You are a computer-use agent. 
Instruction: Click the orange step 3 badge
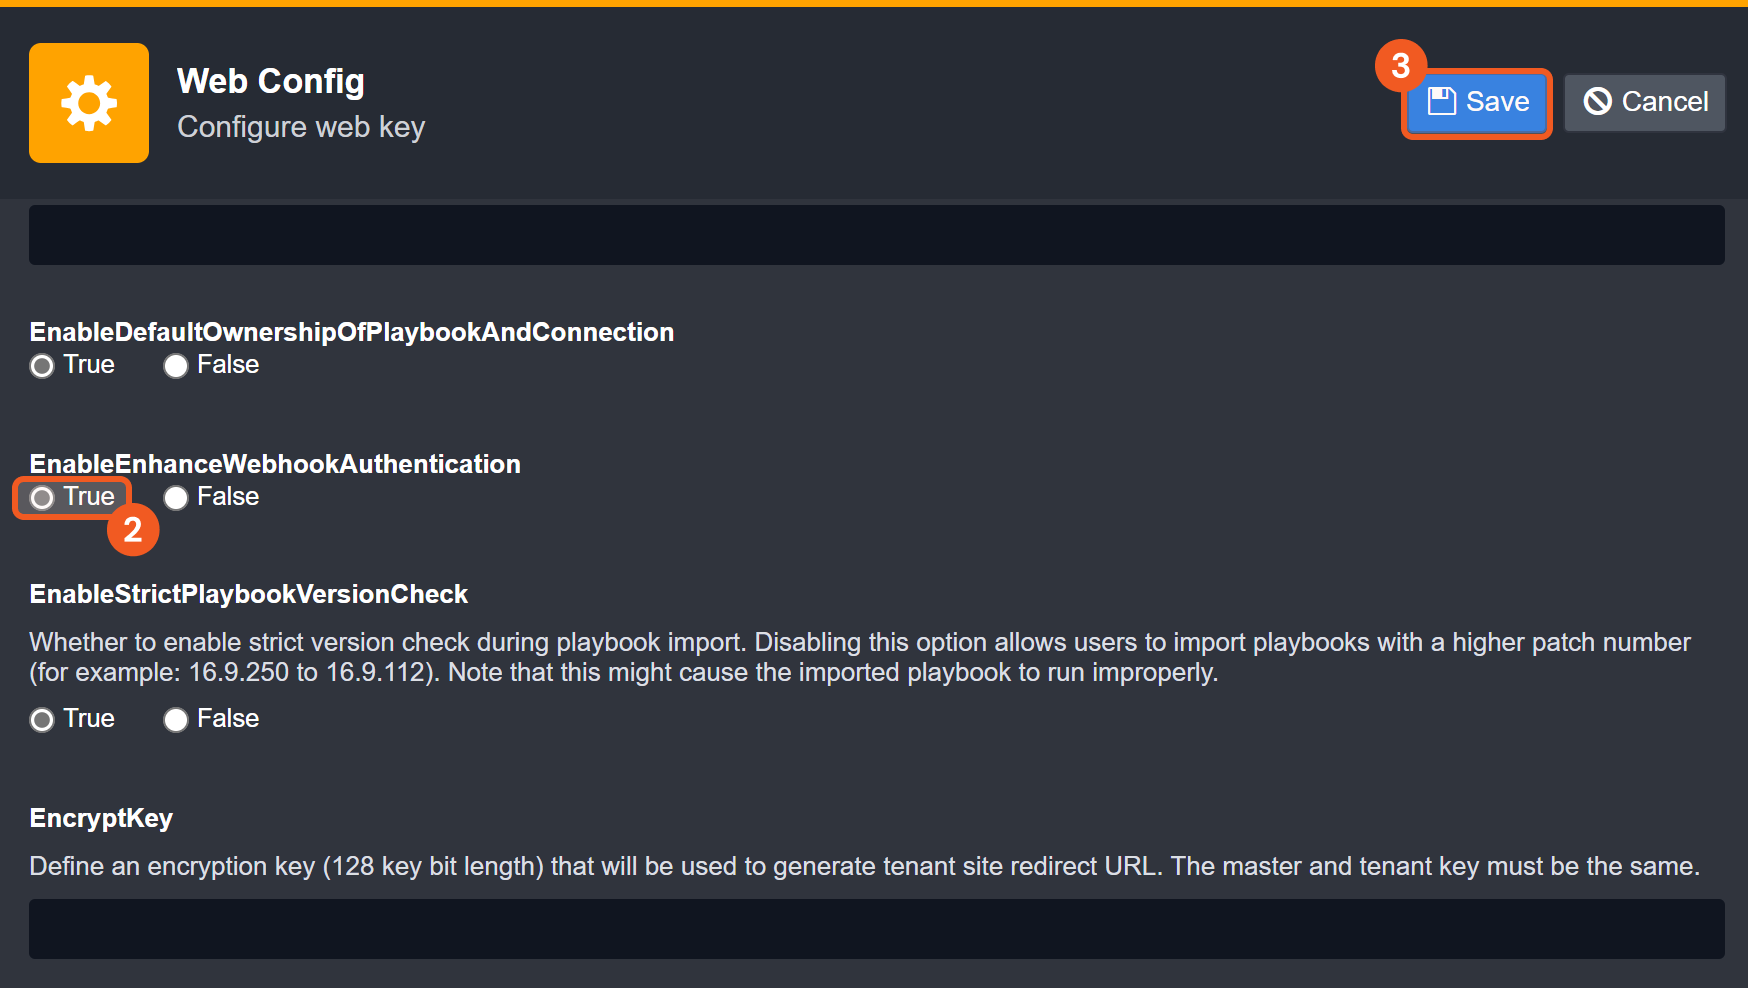[x=1400, y=66]
